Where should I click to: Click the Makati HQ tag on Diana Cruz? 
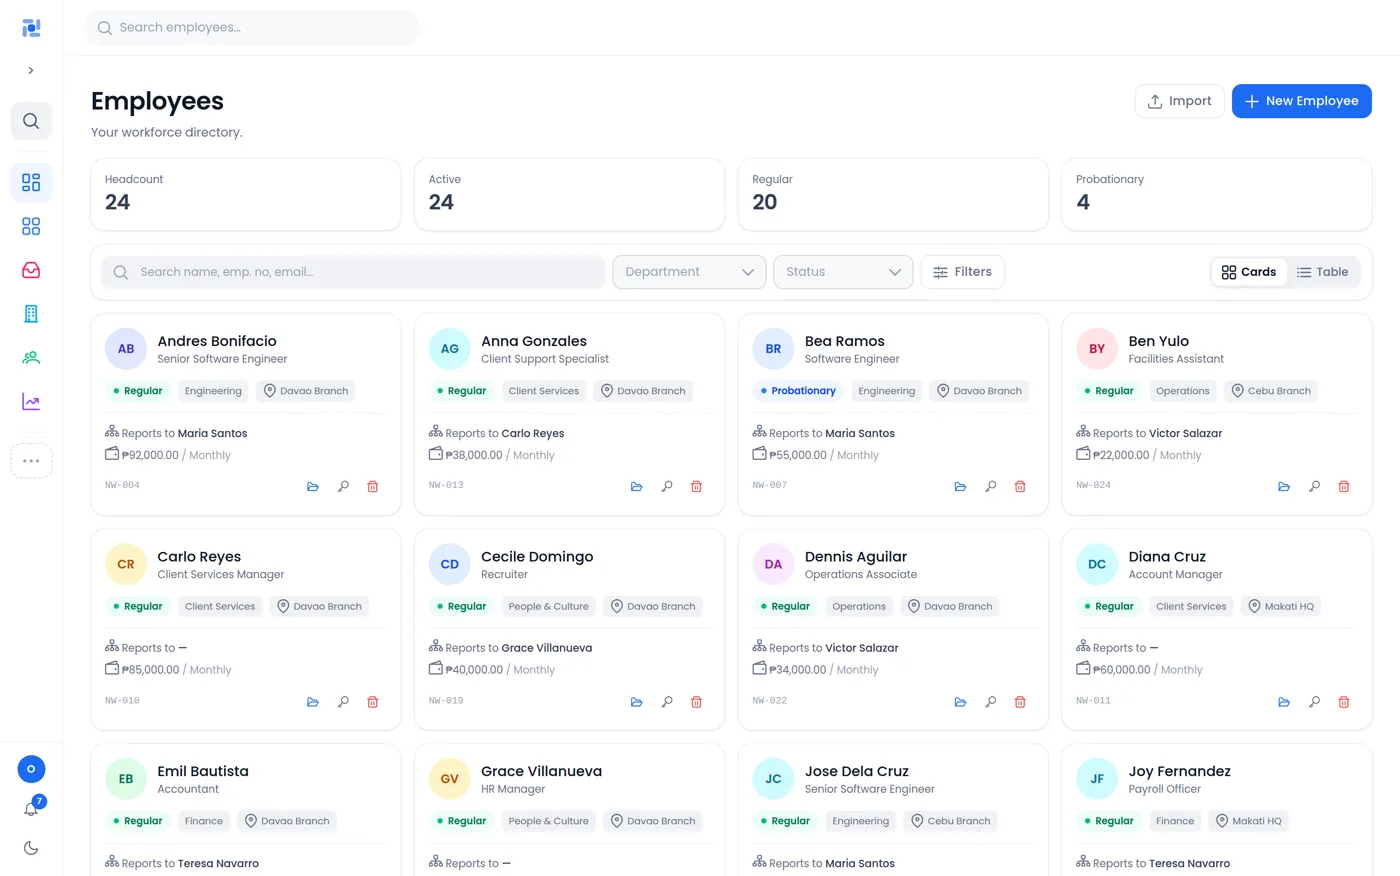point(1281,606)
